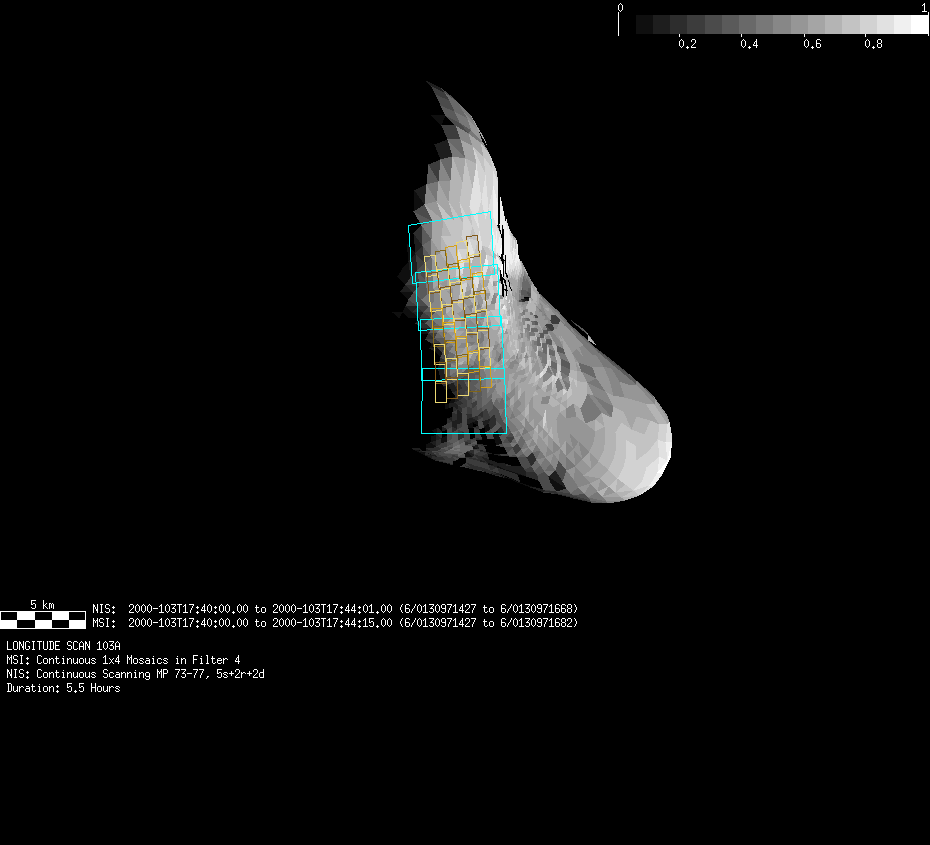
Task: Click the 0.2 tick label on grayscale legend
Action: (687, 44)
